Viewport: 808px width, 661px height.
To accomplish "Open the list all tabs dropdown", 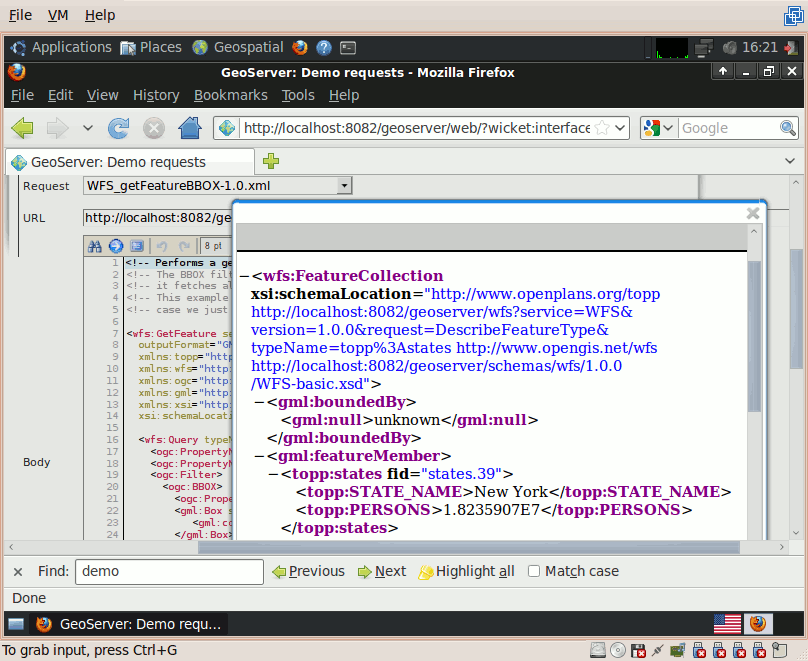I will (789, 161).
